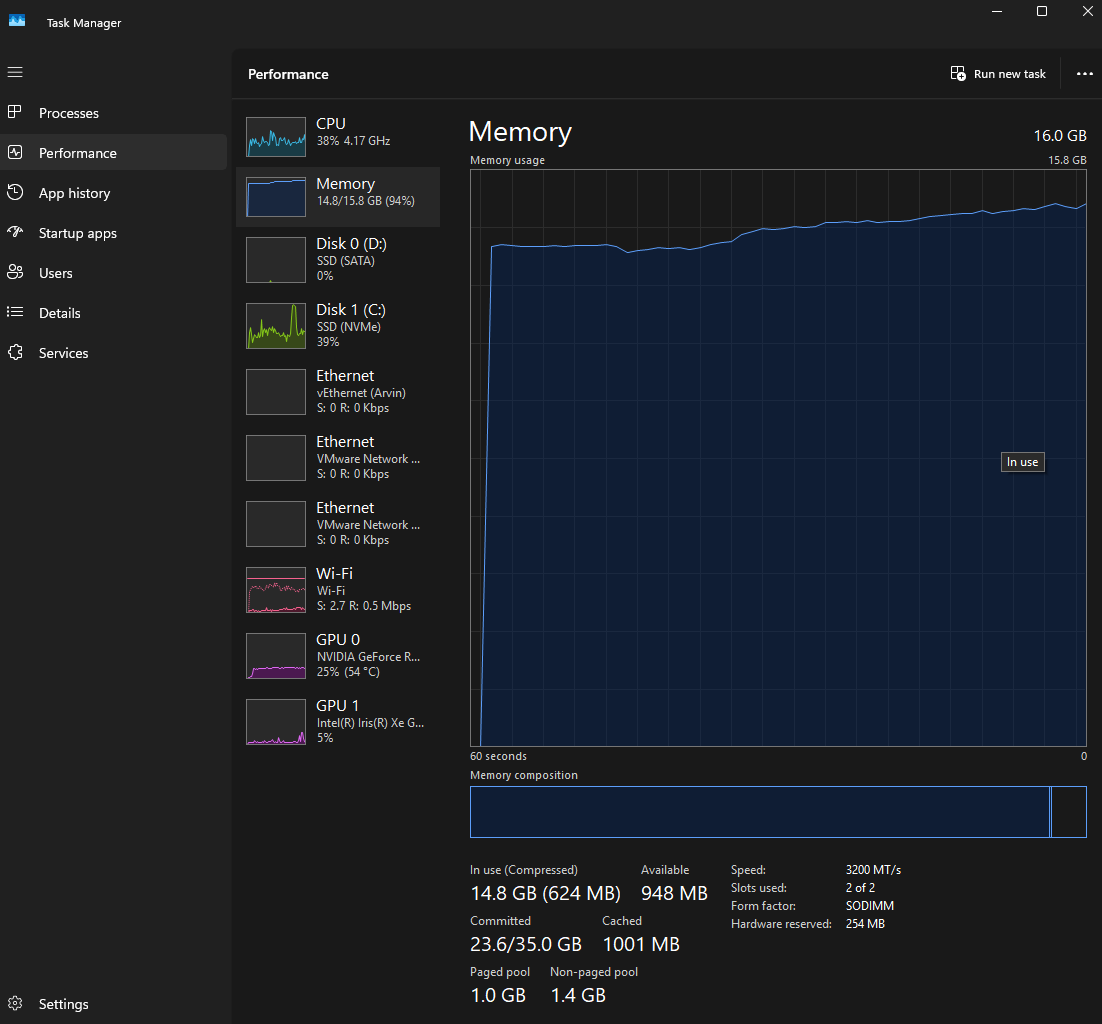The image size is (1102, 1024).
Task: Click the Users people icon
Action: [15, 272]
